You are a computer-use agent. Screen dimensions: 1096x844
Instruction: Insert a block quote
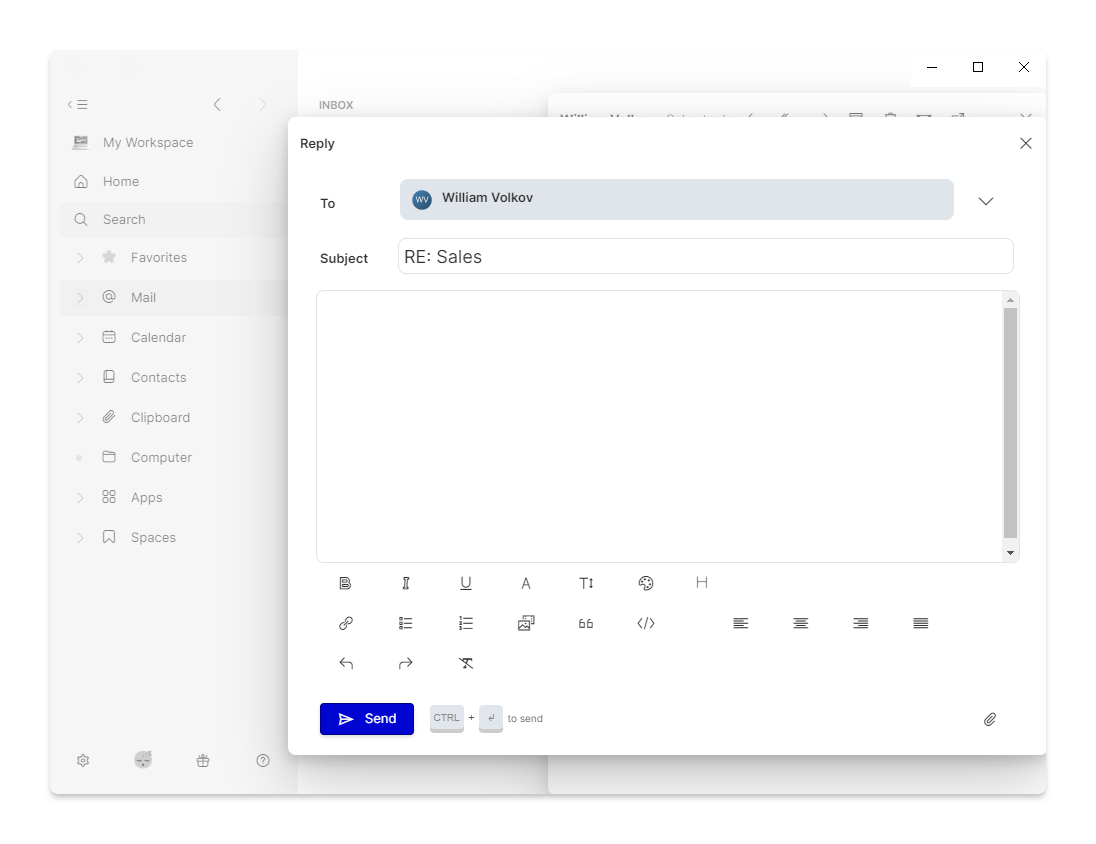586,623
